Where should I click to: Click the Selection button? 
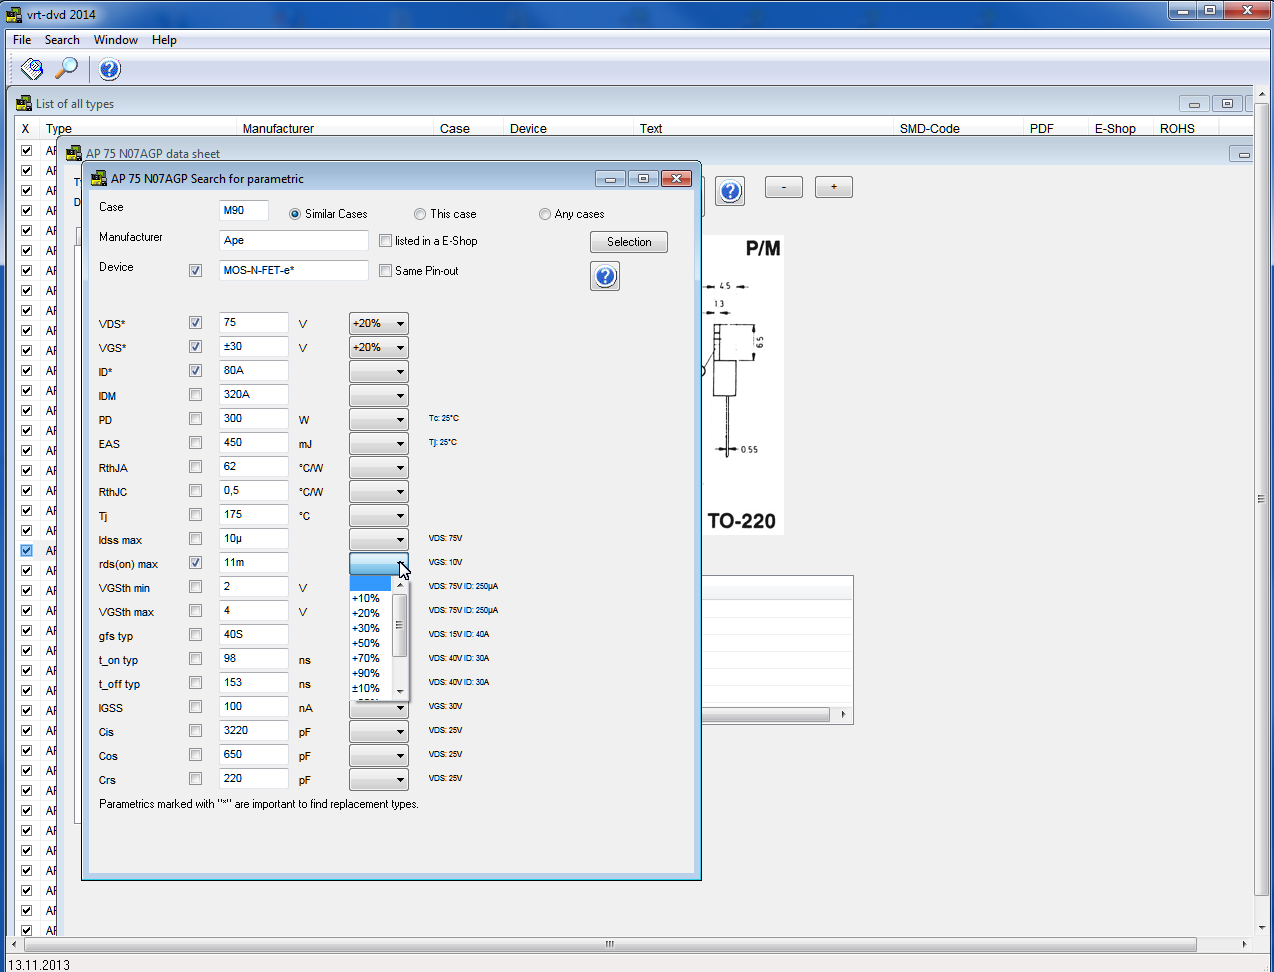click(629, 242)
